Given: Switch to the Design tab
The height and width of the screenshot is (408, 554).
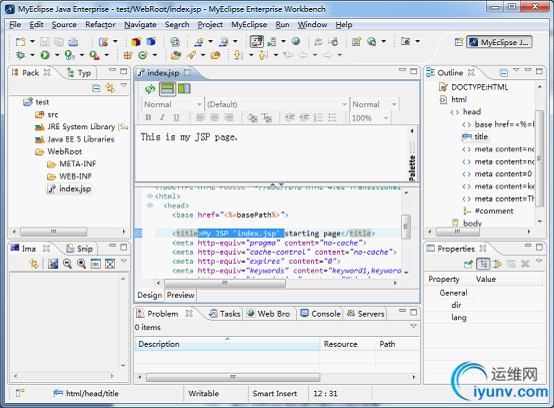Looking at the screenshot, I should [149, 295].
